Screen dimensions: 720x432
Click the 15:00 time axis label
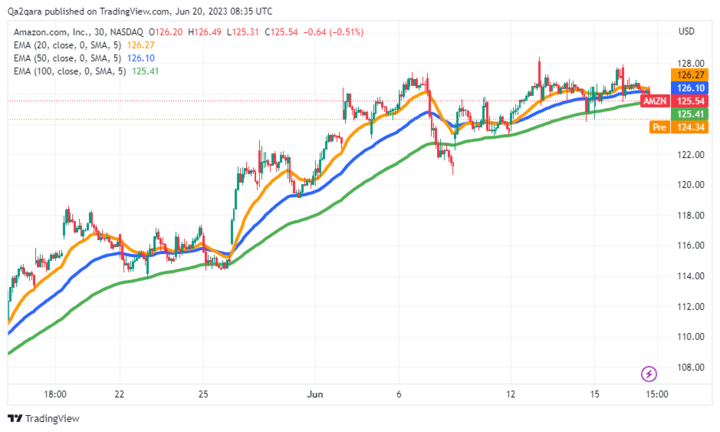[657, 394]
